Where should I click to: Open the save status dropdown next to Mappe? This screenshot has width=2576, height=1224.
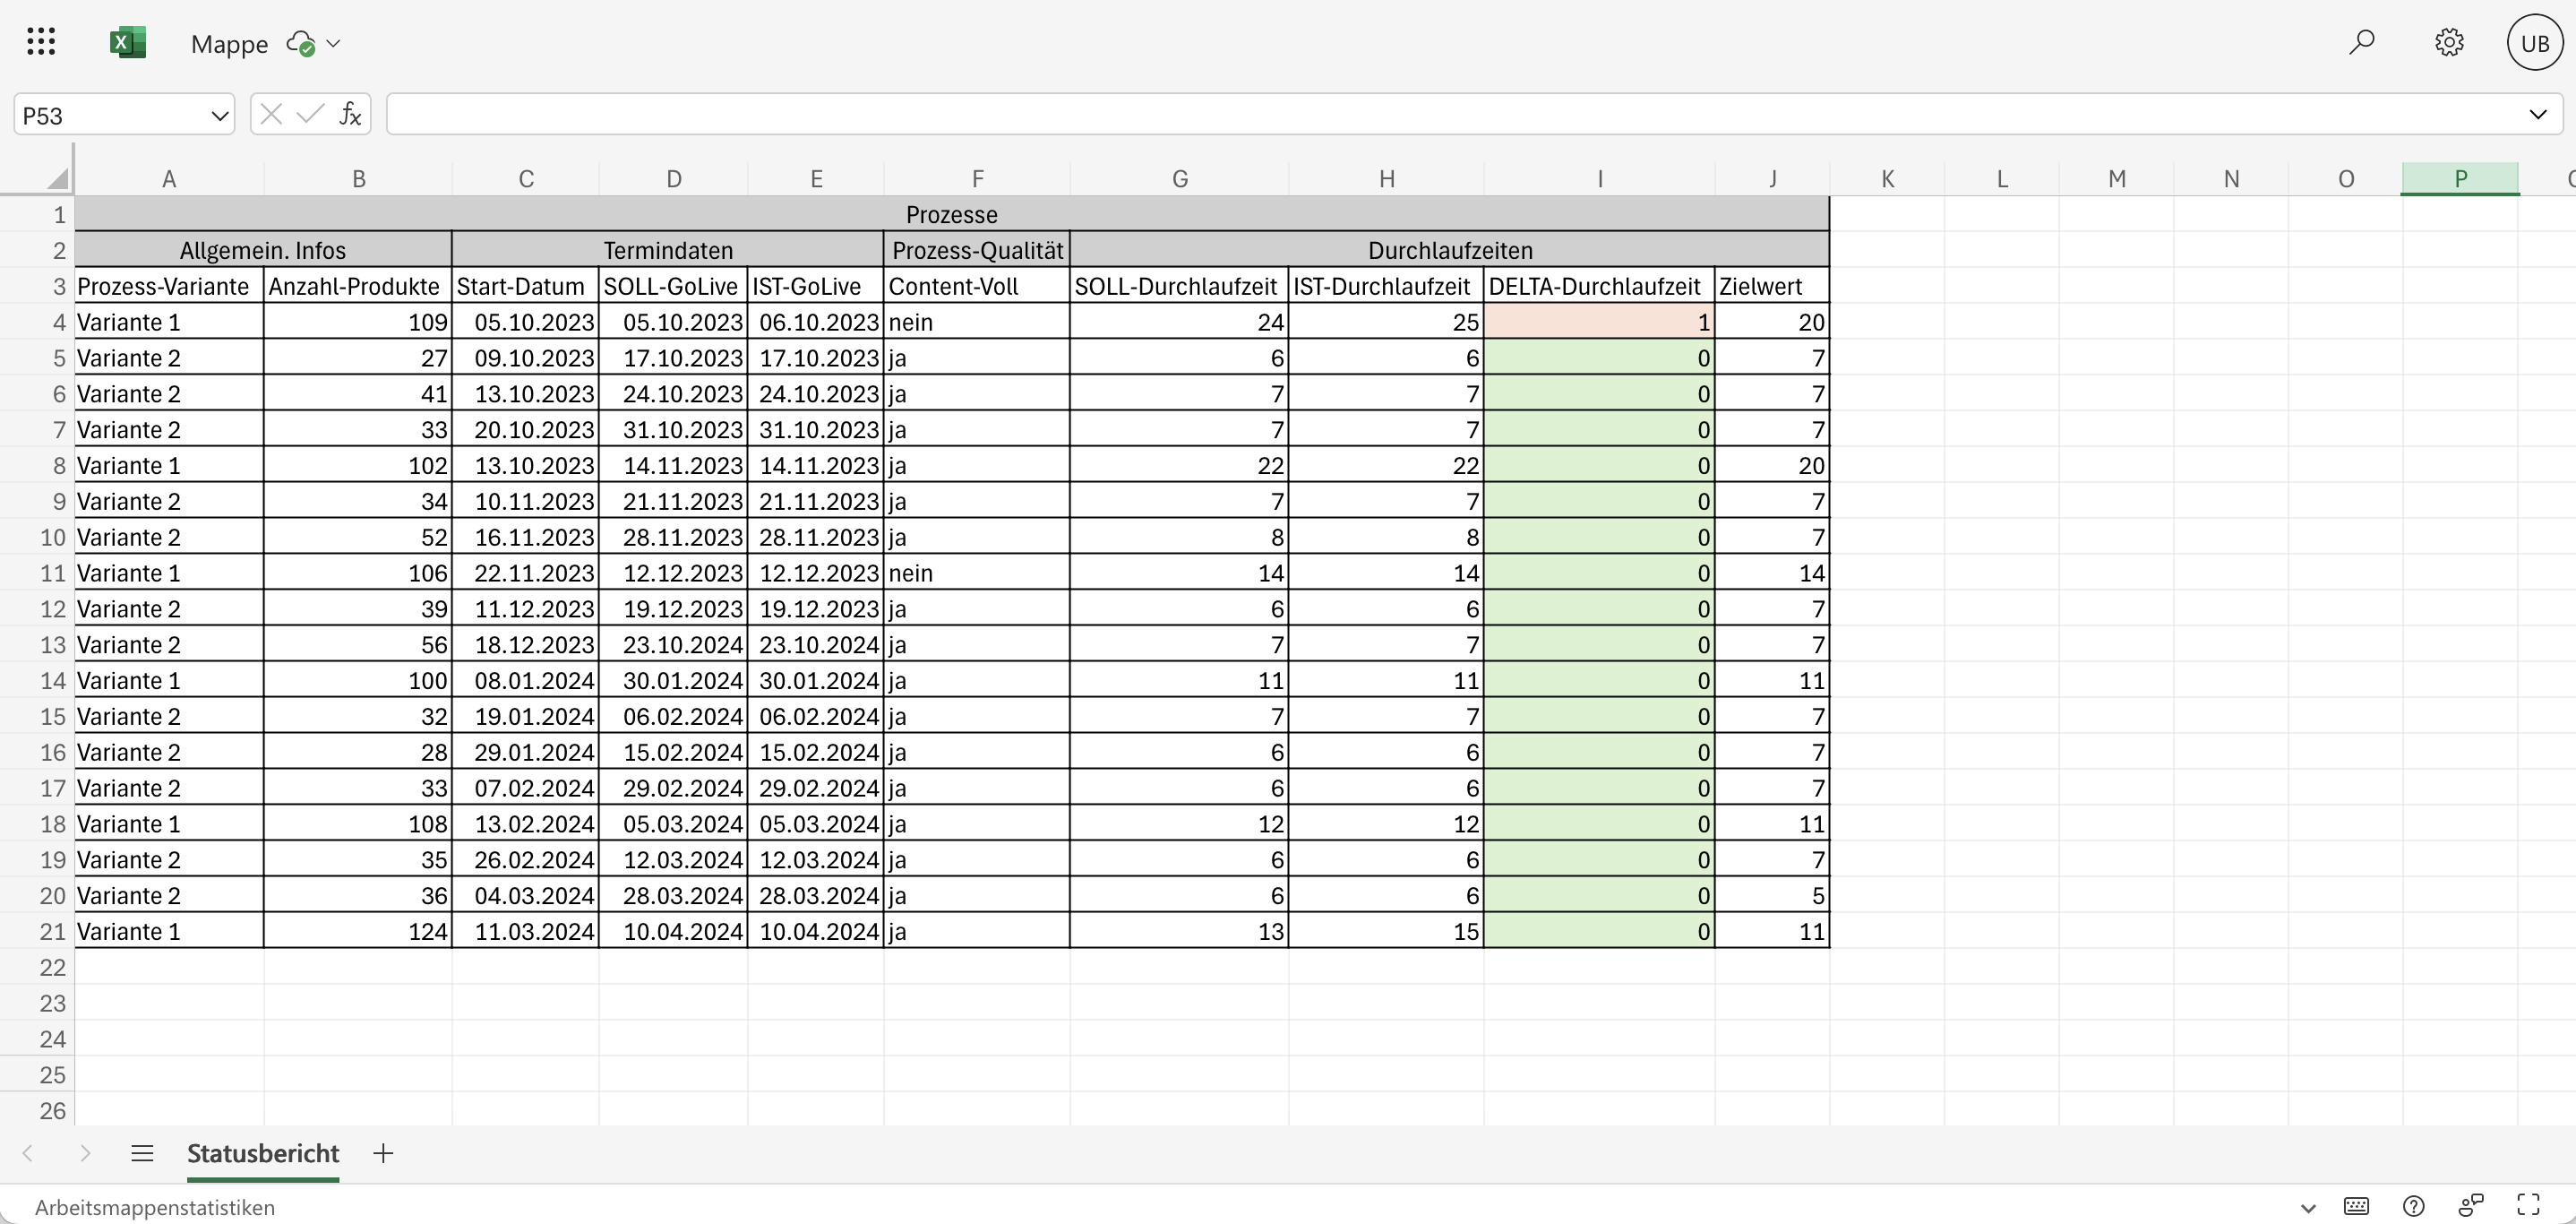(x=334, y=44)
